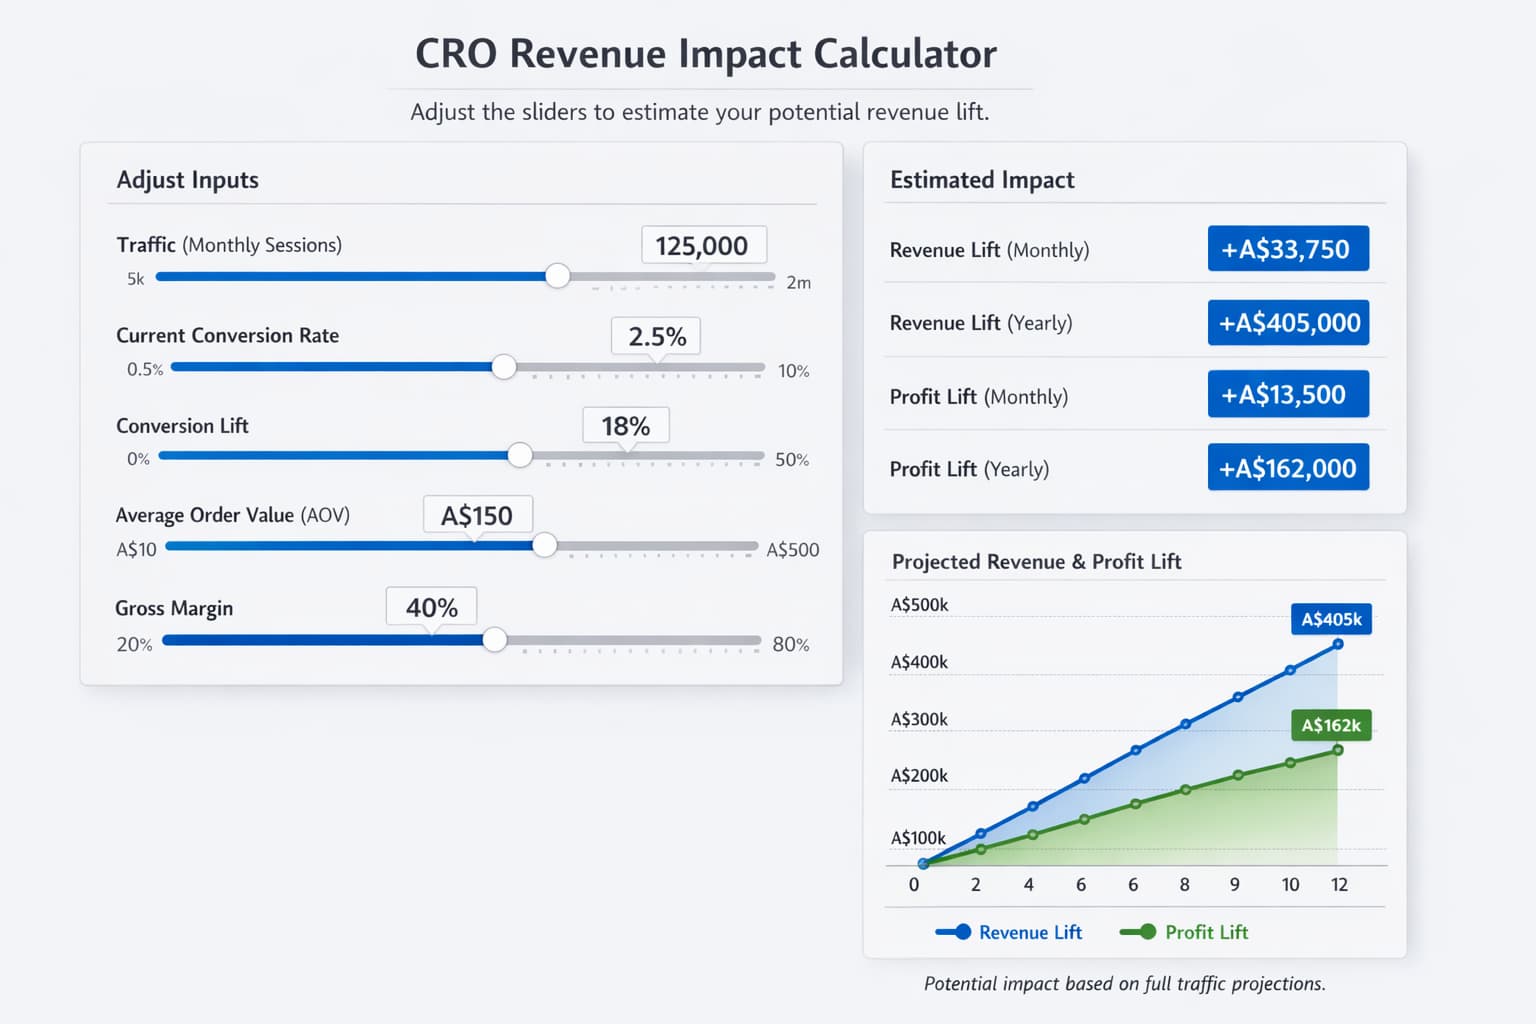Click the Adjust Inputs heading
This screenshot has height=1024, width=1536.
click(188, 180)
